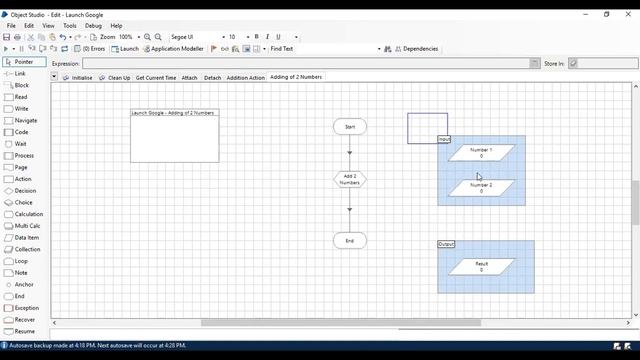640x360 pixels.
Task: Click the Paste icon
Action: coord(52,37)
